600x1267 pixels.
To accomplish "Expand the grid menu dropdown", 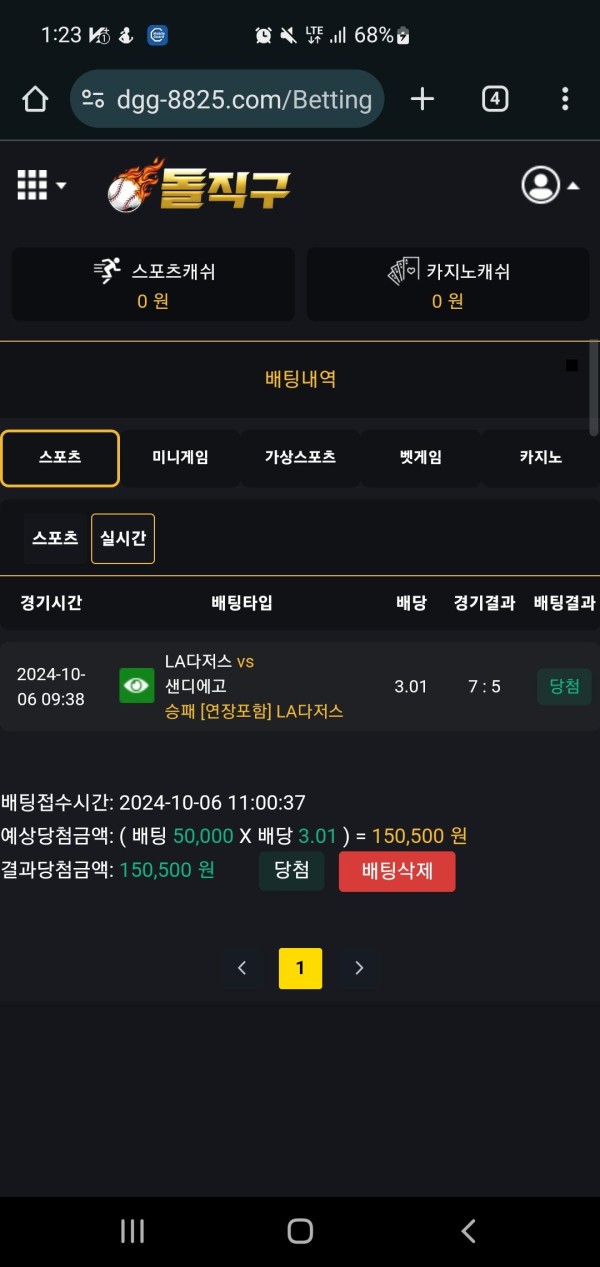I will [42, 185].
